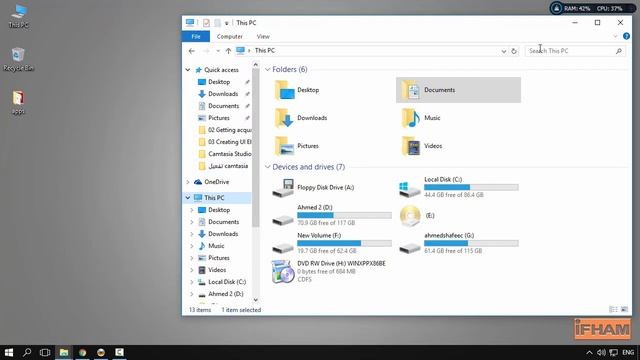Select the Local Disk (C:) drive
The width and height of the screenshot is (640, 360).
[x=459, y=187]
